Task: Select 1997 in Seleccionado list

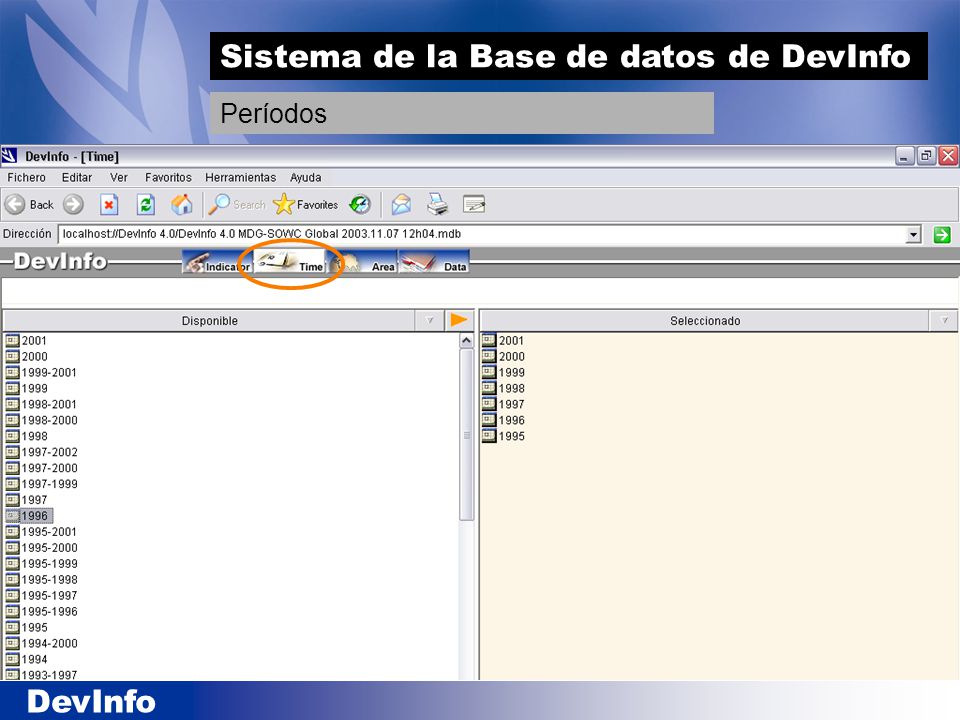Action: point(503,404)
